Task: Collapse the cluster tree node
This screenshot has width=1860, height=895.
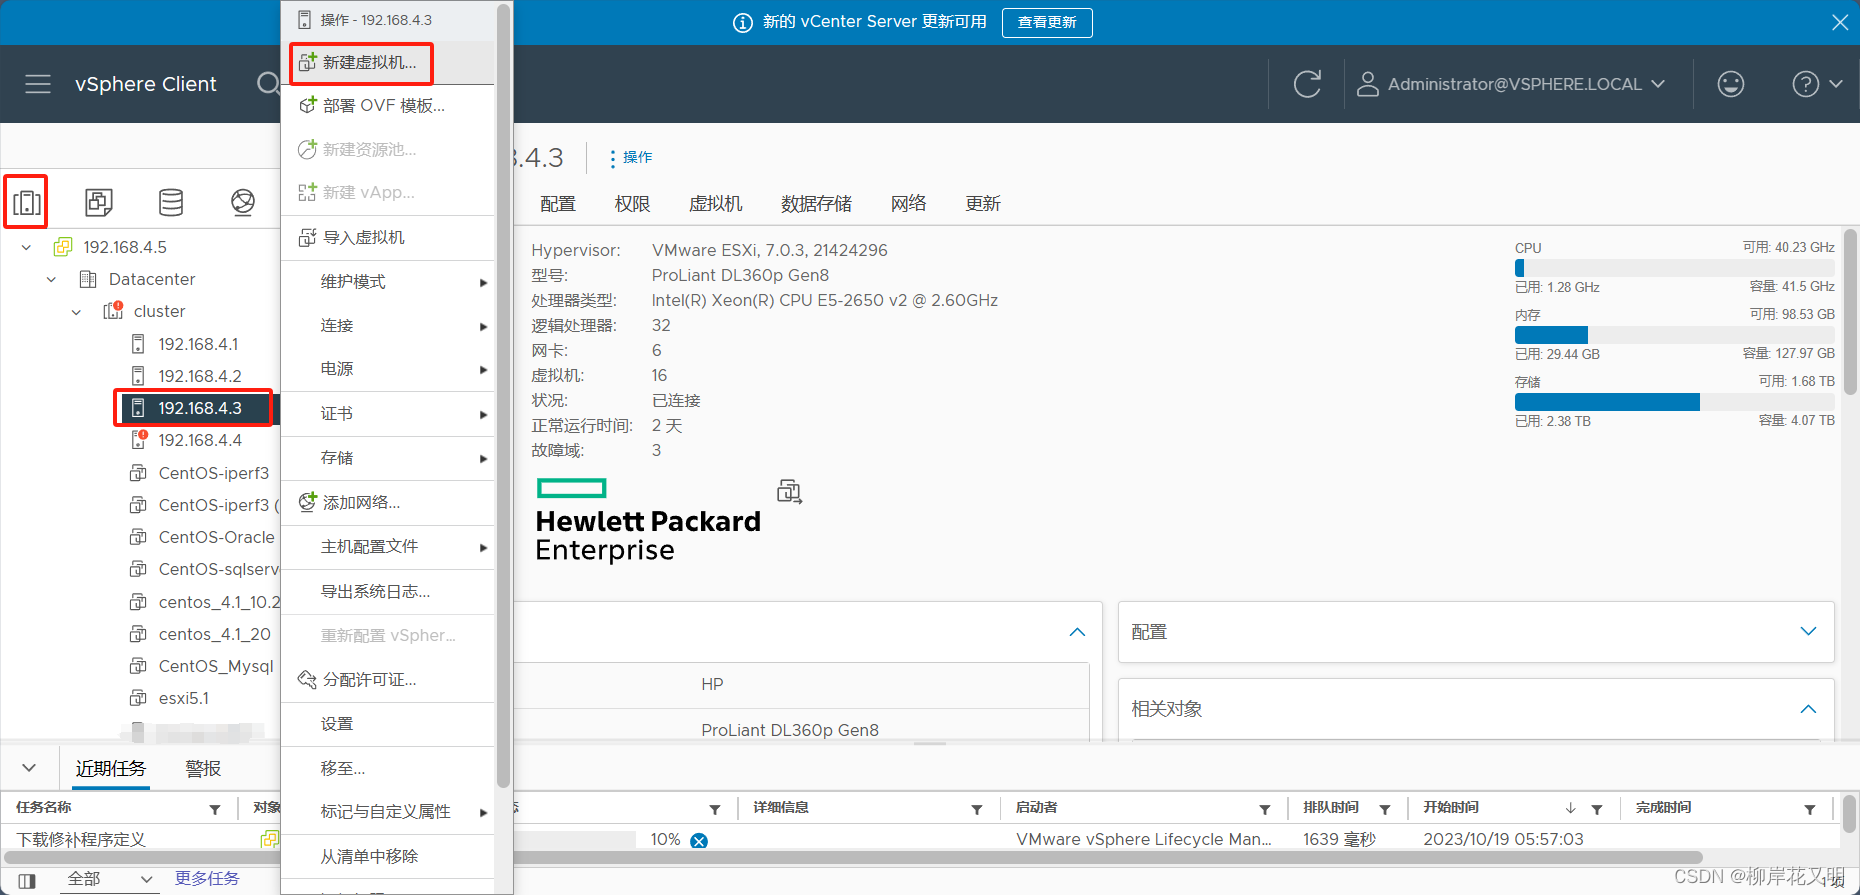Action: point(76,311)
